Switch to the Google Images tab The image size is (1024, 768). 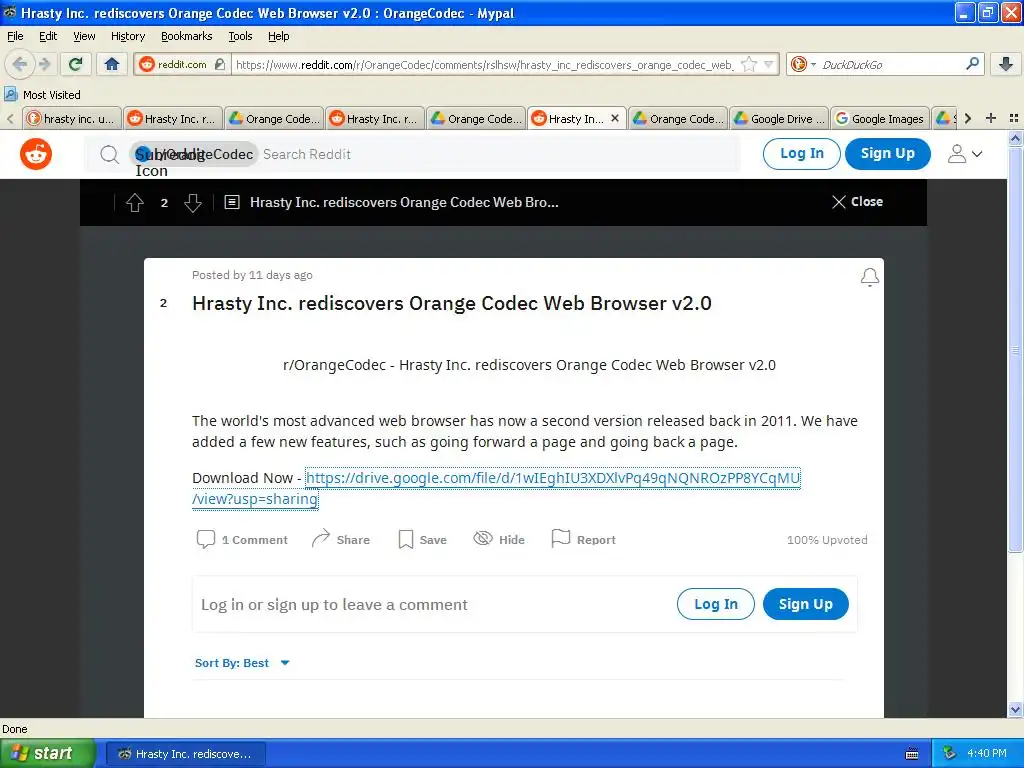[x=880, y=118]
